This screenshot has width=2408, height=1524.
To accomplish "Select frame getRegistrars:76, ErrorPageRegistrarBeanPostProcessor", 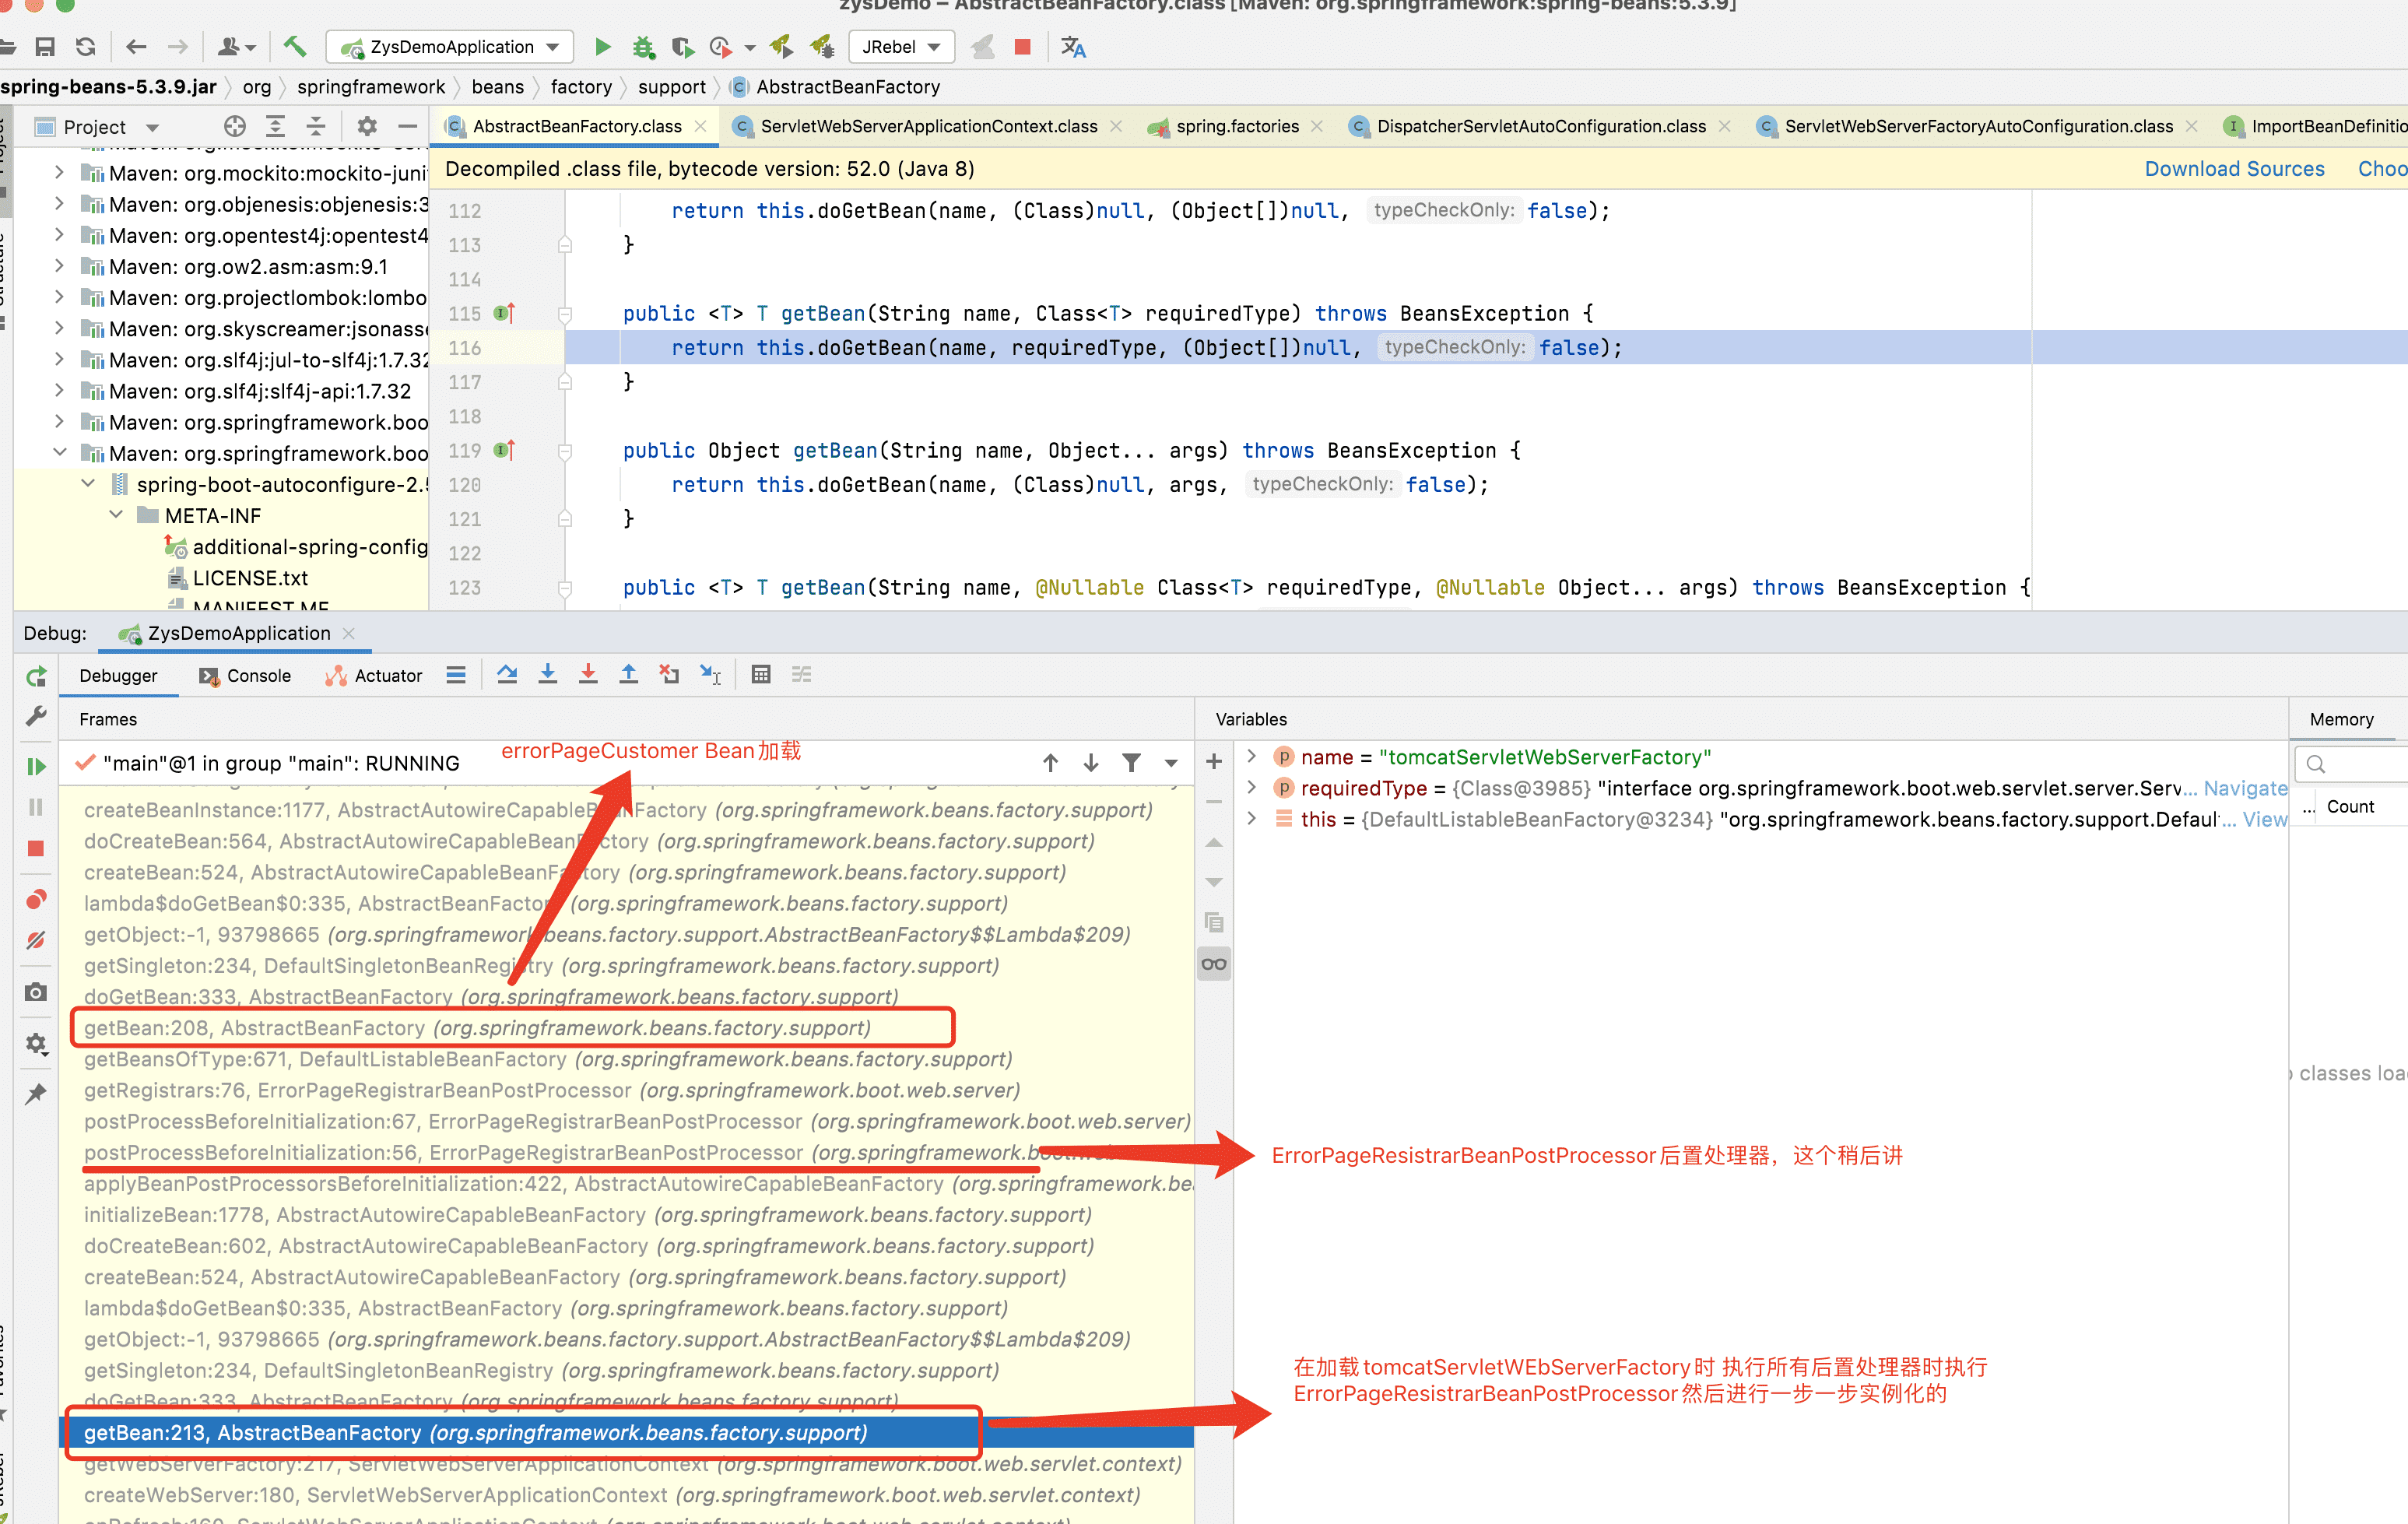I will pyautogui.click(x=626, y=1090).
